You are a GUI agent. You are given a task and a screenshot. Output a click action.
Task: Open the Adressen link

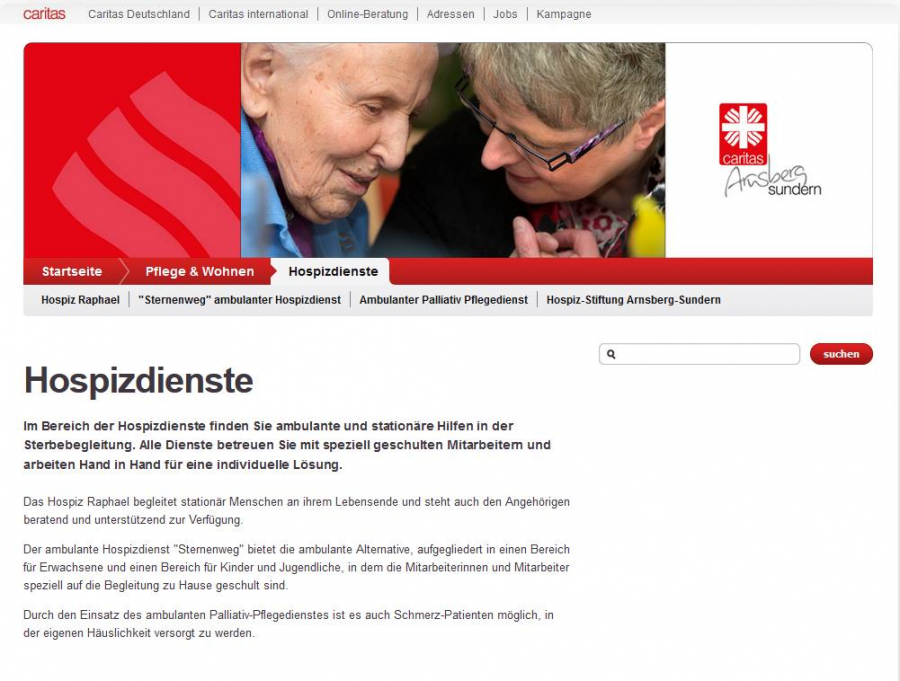(x=450, y=14)
